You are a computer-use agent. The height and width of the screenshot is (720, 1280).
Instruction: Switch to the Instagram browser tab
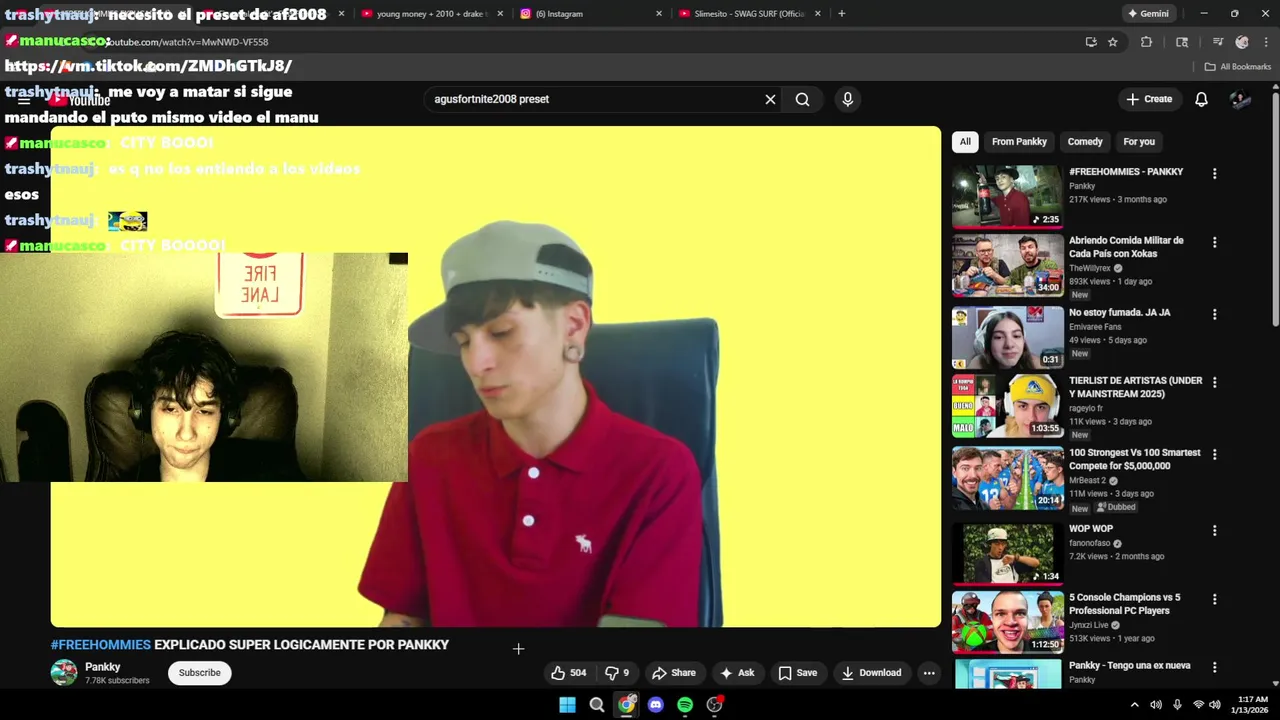pos(590,14)
